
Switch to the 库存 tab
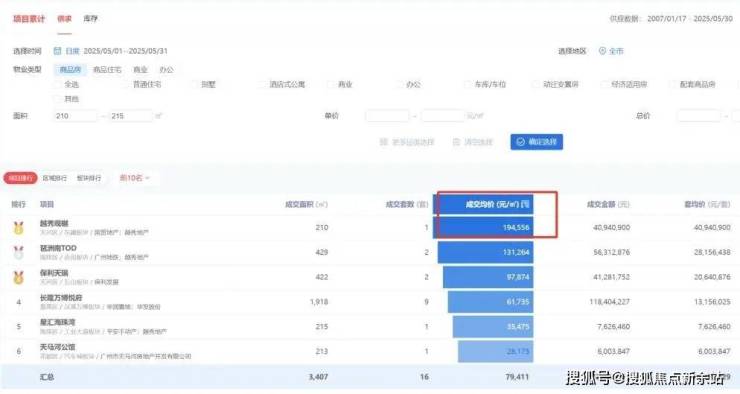[x=90, y=19]
